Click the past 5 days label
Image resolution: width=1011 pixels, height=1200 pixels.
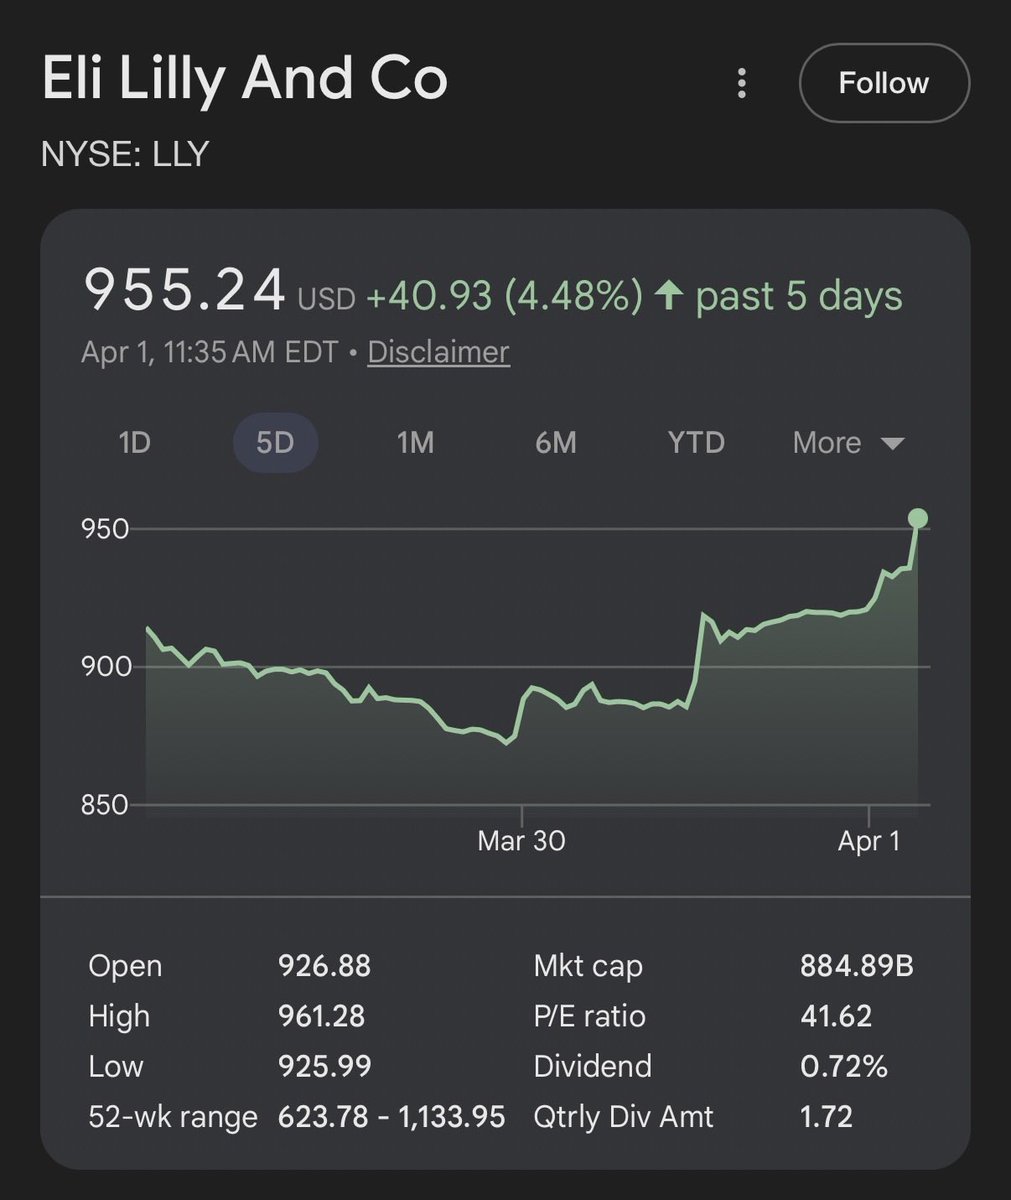799,296
